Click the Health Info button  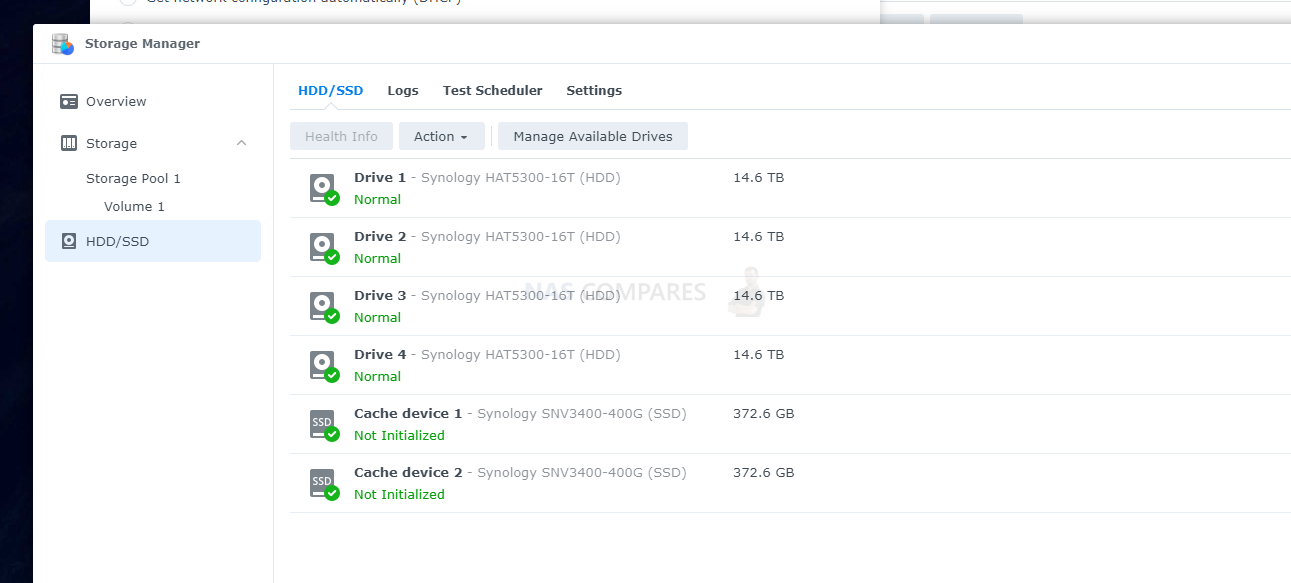[x=341, y=136]
